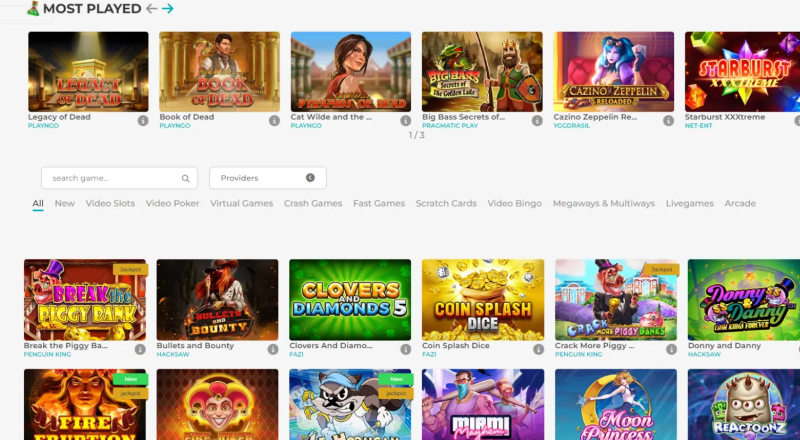Viewport: 800px width, 440px height.
Task: Switch to Livegames tab
Action: coord(690,203)
